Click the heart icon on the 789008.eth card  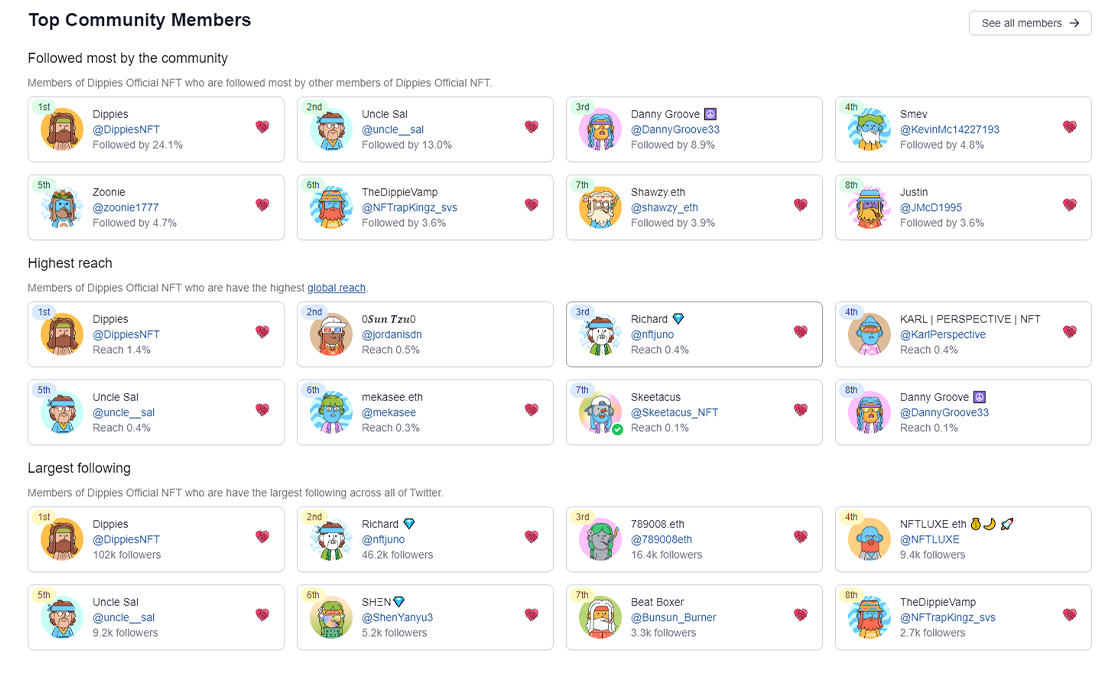[800, 537]
